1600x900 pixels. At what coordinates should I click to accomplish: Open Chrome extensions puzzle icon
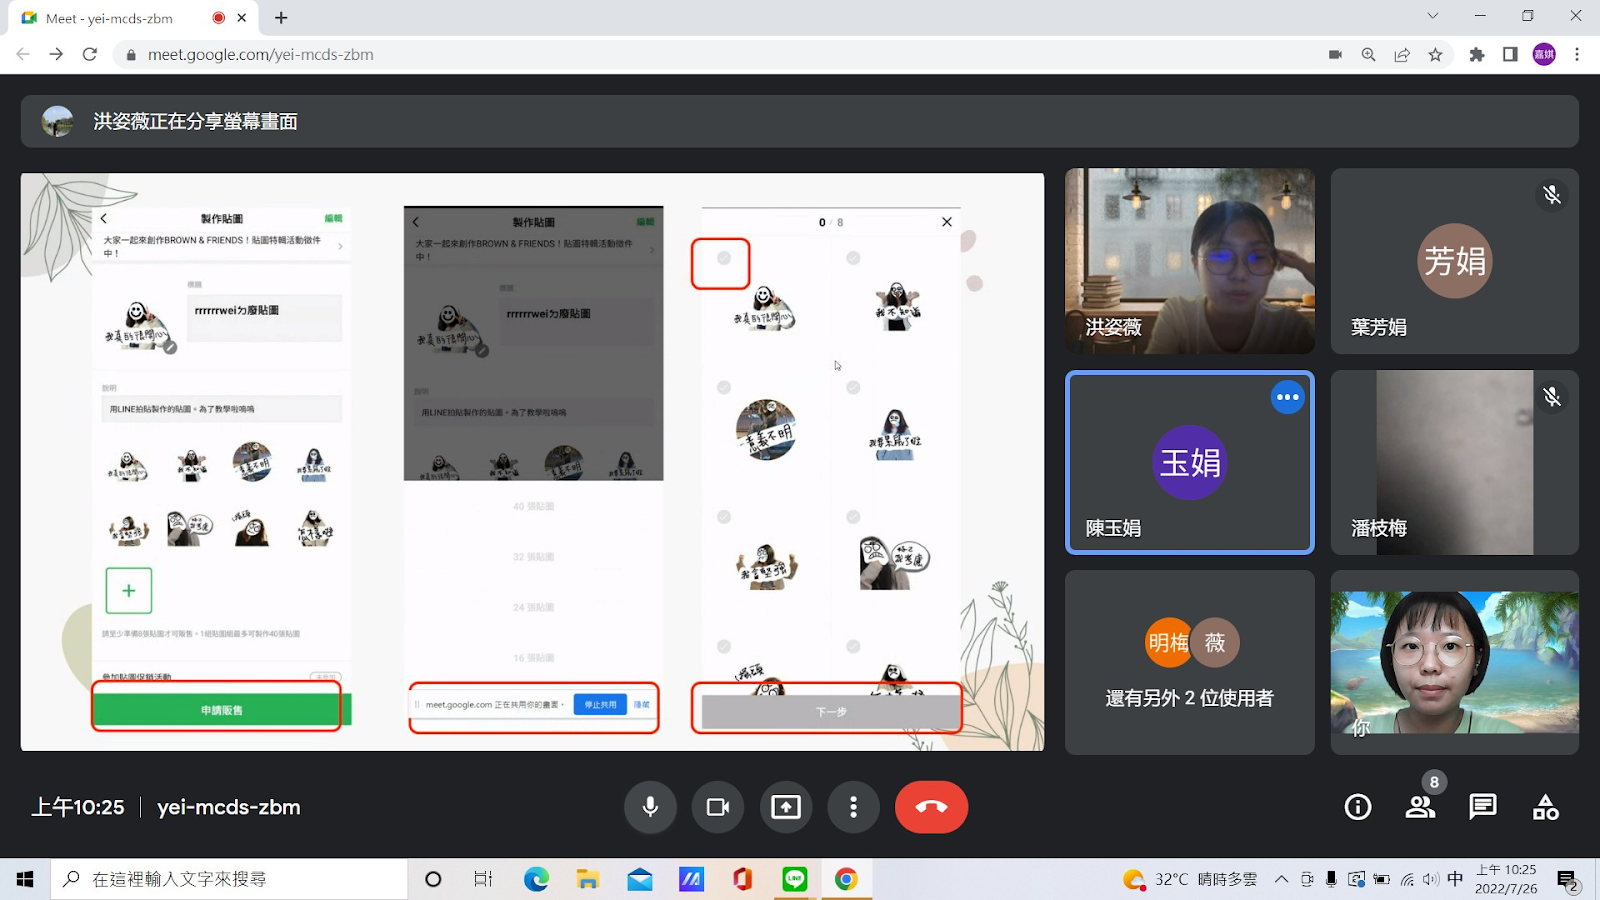(1477, 54)
